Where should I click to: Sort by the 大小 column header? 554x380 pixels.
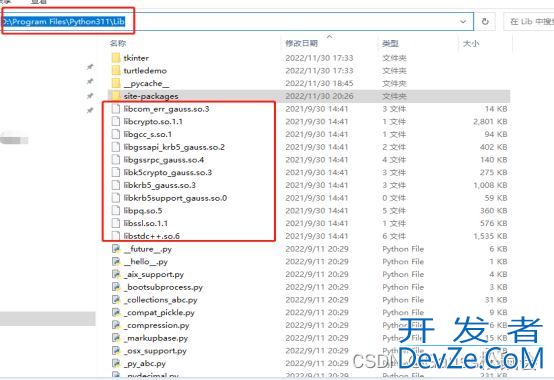(x=471, y=43)
